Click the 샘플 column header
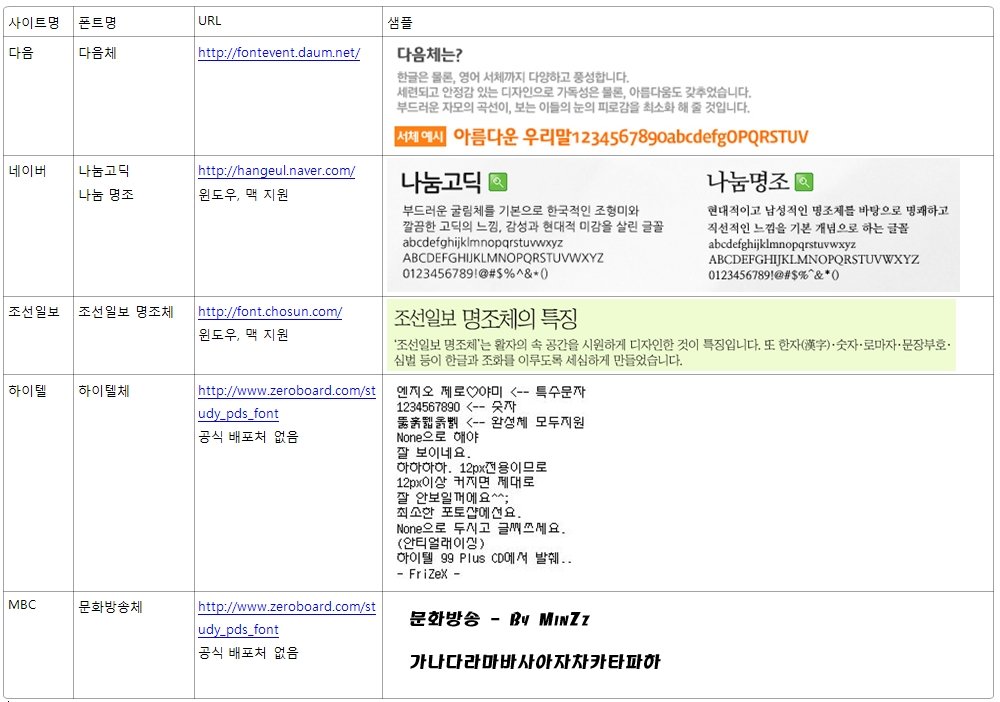Image resolution: width=1000 pixels, height=702 pixels. (400, 23)
